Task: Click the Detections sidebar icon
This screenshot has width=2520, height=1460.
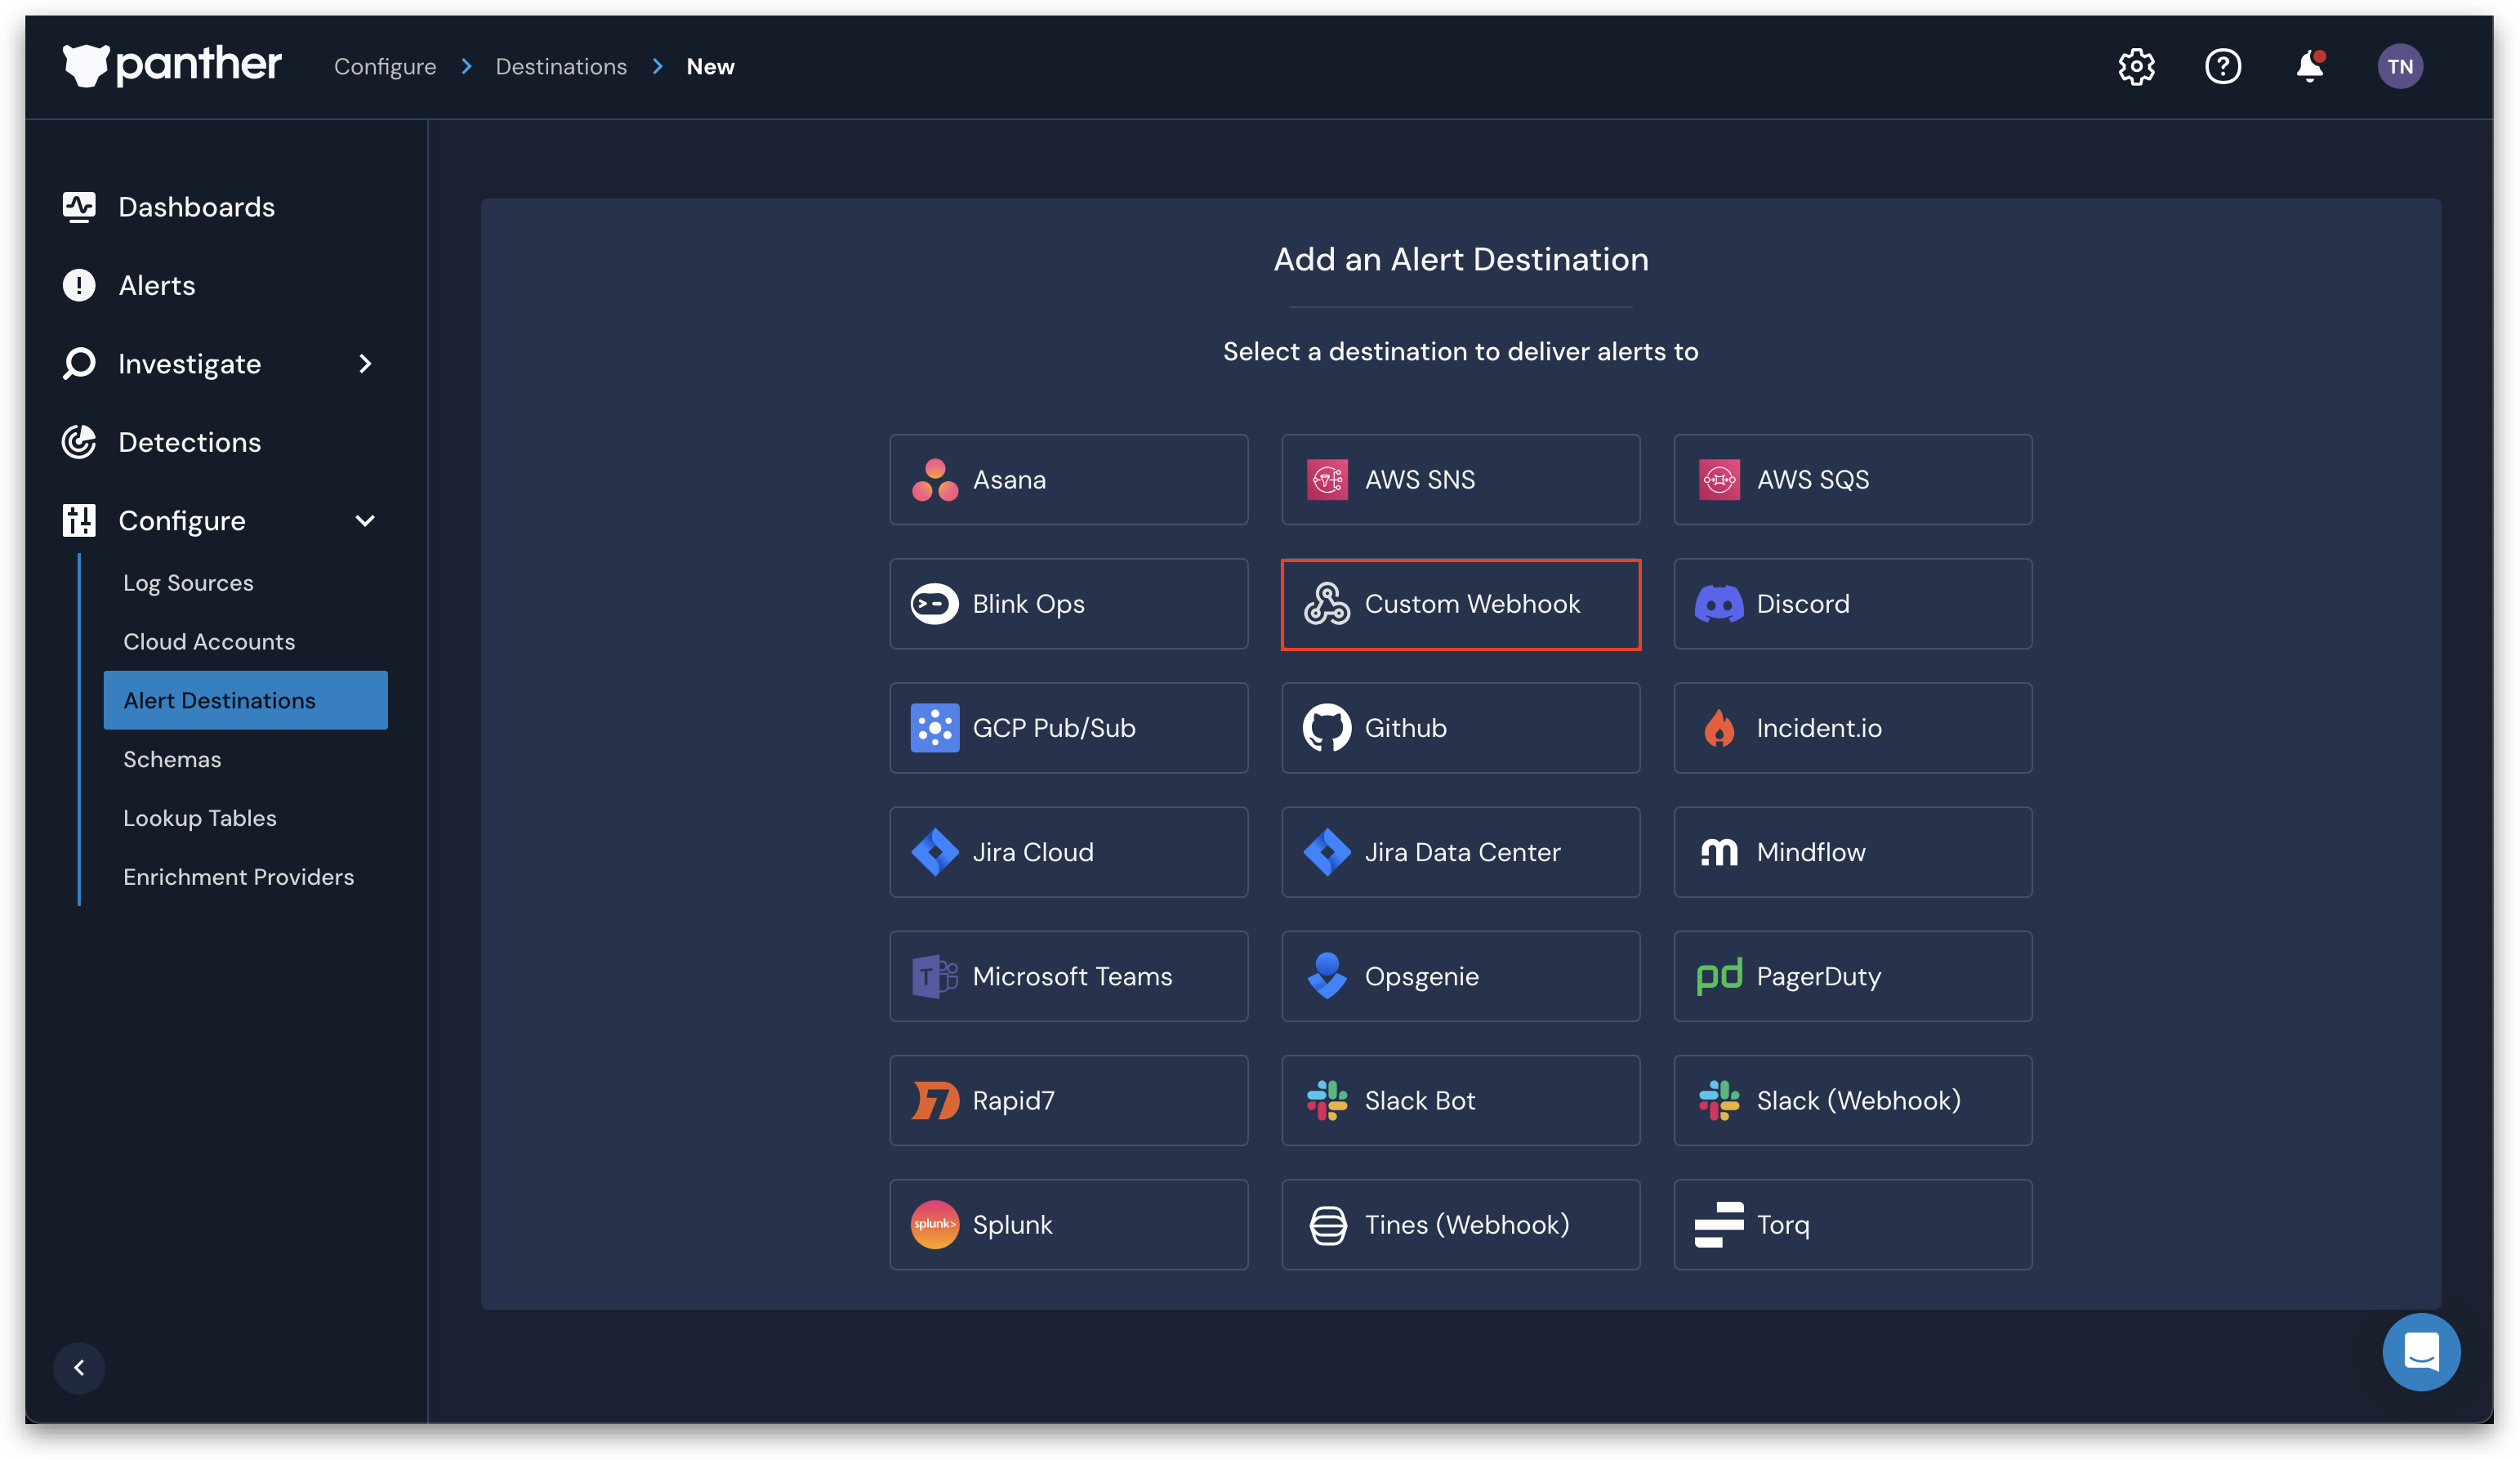Action: (x=79, y=442)
